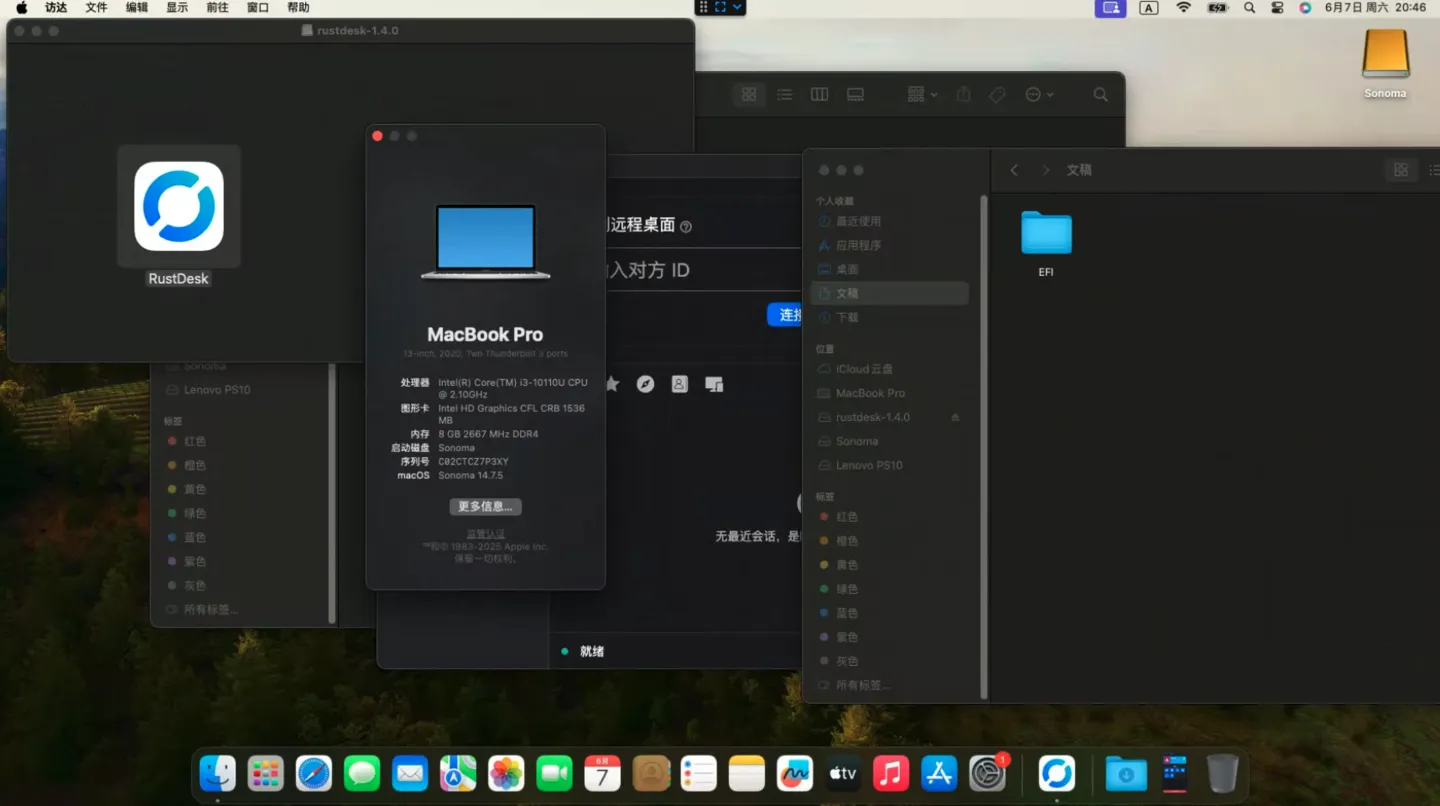Eject the rustdesk-1.4.0 volume in sidebar
Viewport: 1440px width, 806px height.
pos(955,417)
